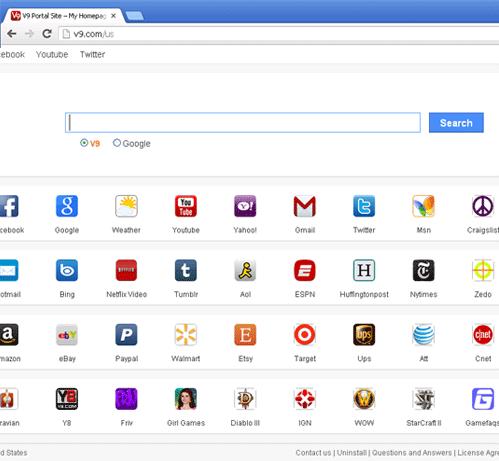This screenshot has width=499, height=461.
Task: Focus the v9.com/us address bar
Action: 279,34
